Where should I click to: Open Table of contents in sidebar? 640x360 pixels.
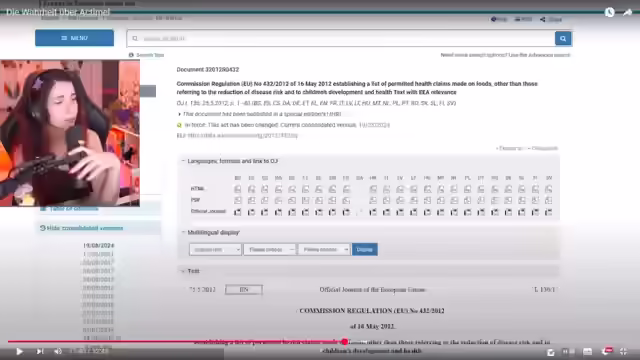70,209
